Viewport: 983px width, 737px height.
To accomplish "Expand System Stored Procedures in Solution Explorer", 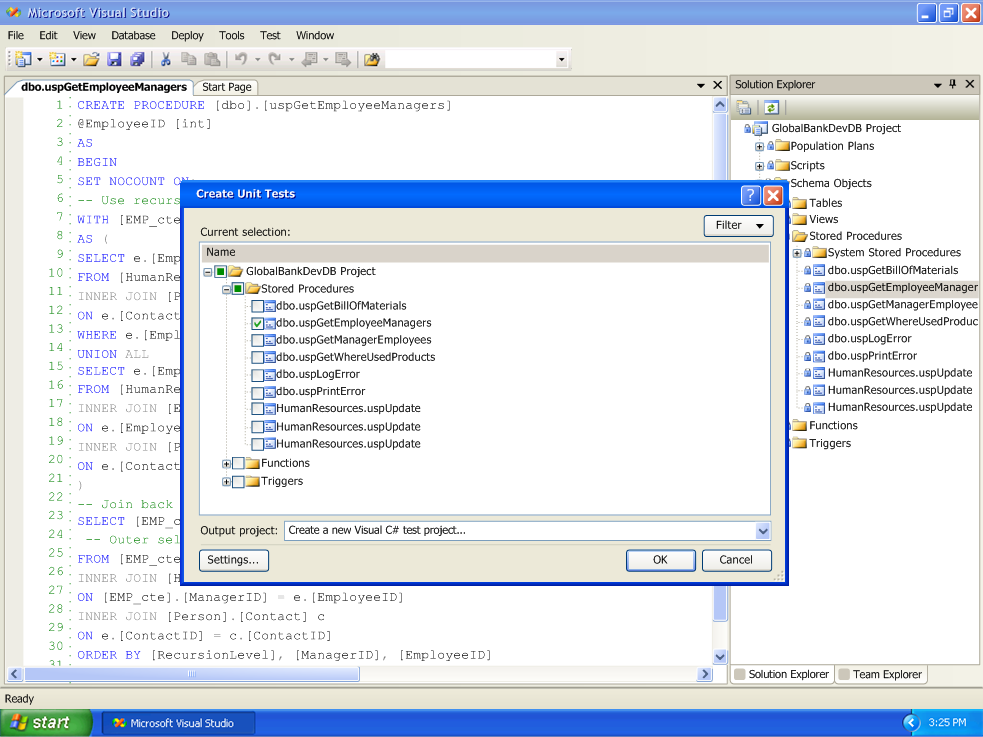I will 797,253.
